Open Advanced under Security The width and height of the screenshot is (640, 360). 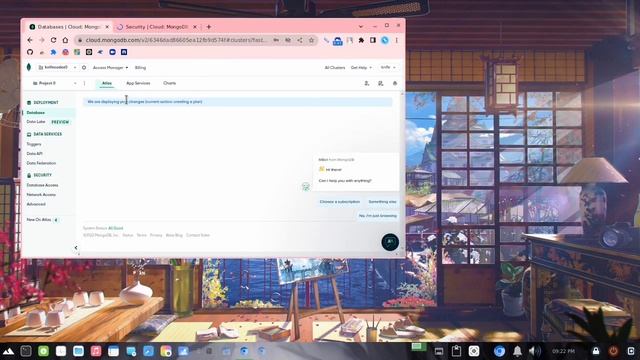(x=36, y=204)
